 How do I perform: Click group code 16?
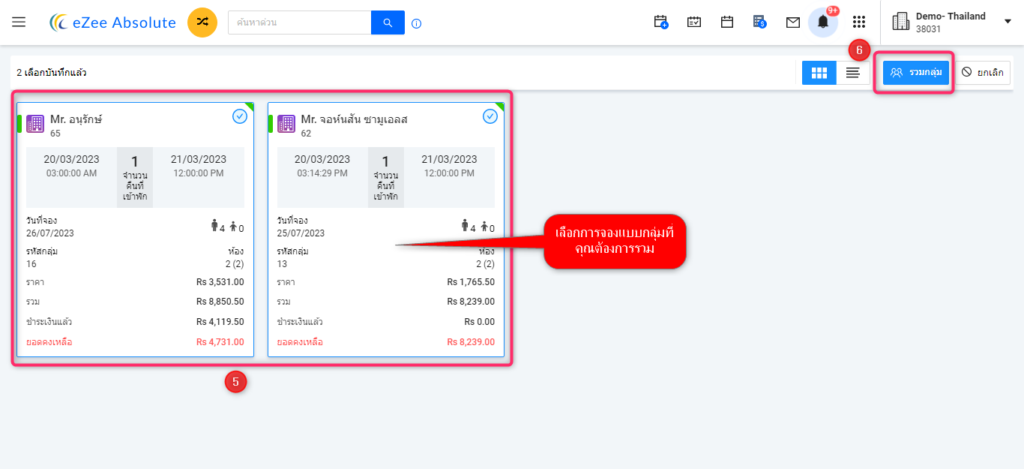tap(31, 264)
